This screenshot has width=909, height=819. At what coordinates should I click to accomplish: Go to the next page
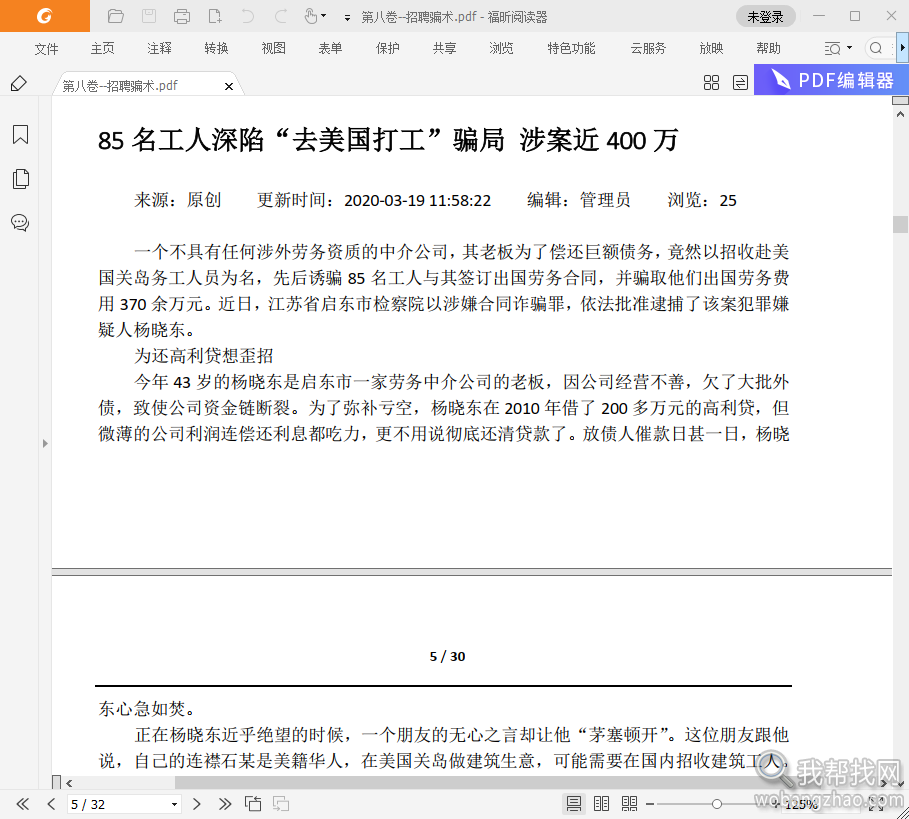pyautogui.click(x=197, y=805)
